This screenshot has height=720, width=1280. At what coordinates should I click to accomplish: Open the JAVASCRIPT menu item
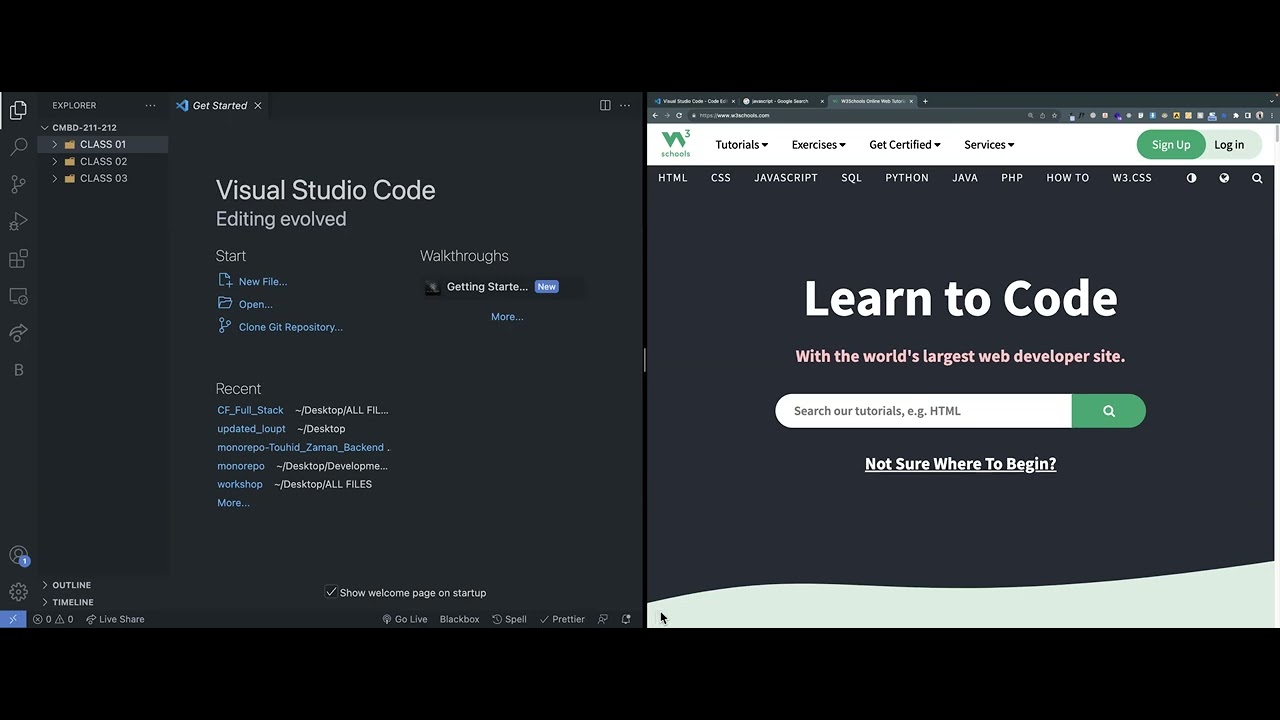tap(786, 178)
